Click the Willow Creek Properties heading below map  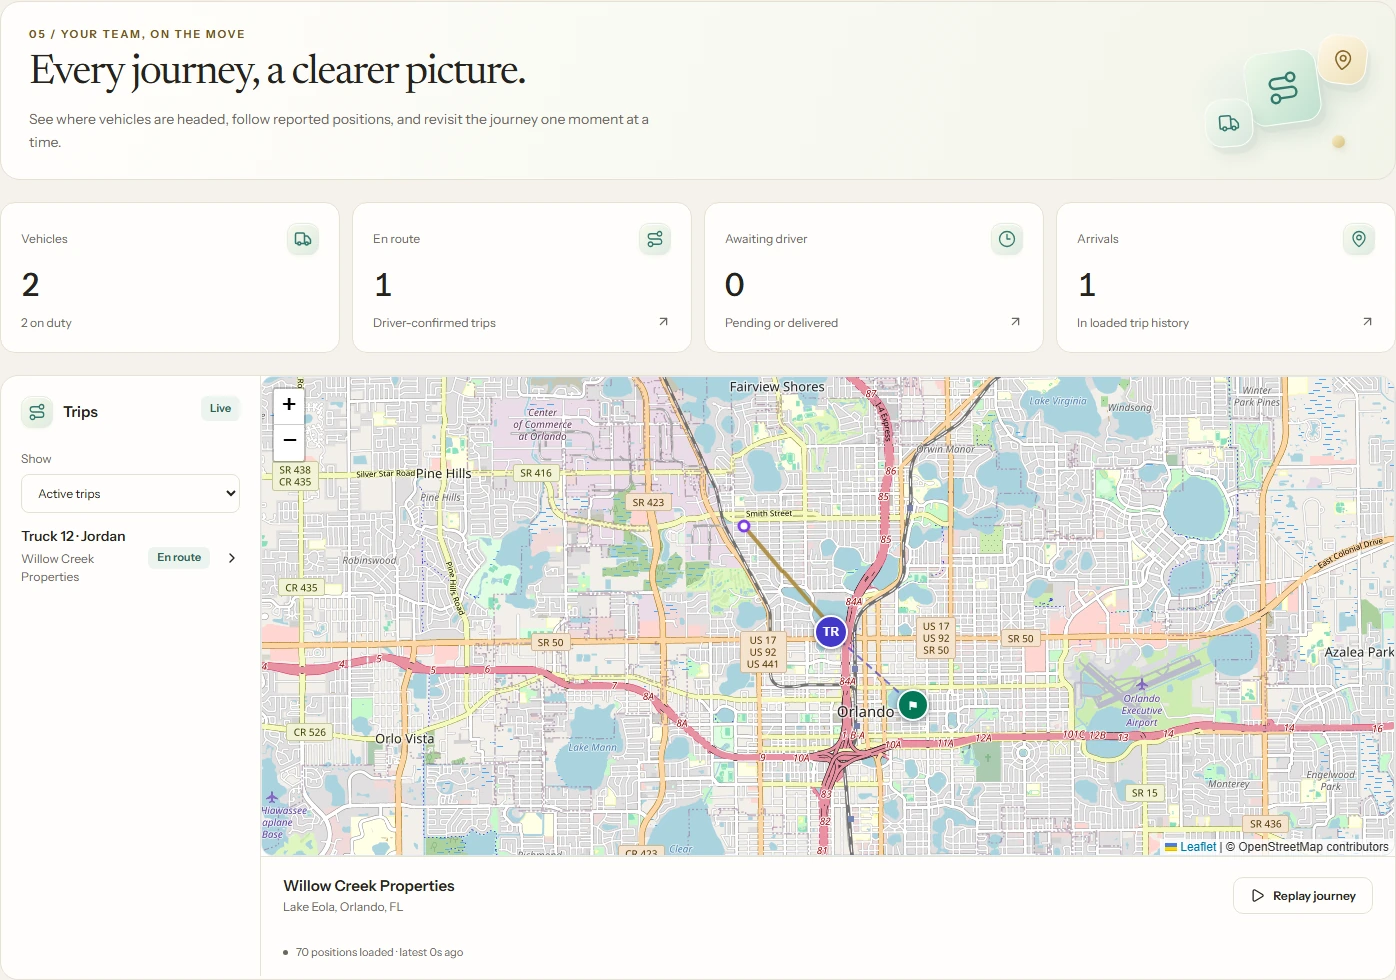coord(369,886)
